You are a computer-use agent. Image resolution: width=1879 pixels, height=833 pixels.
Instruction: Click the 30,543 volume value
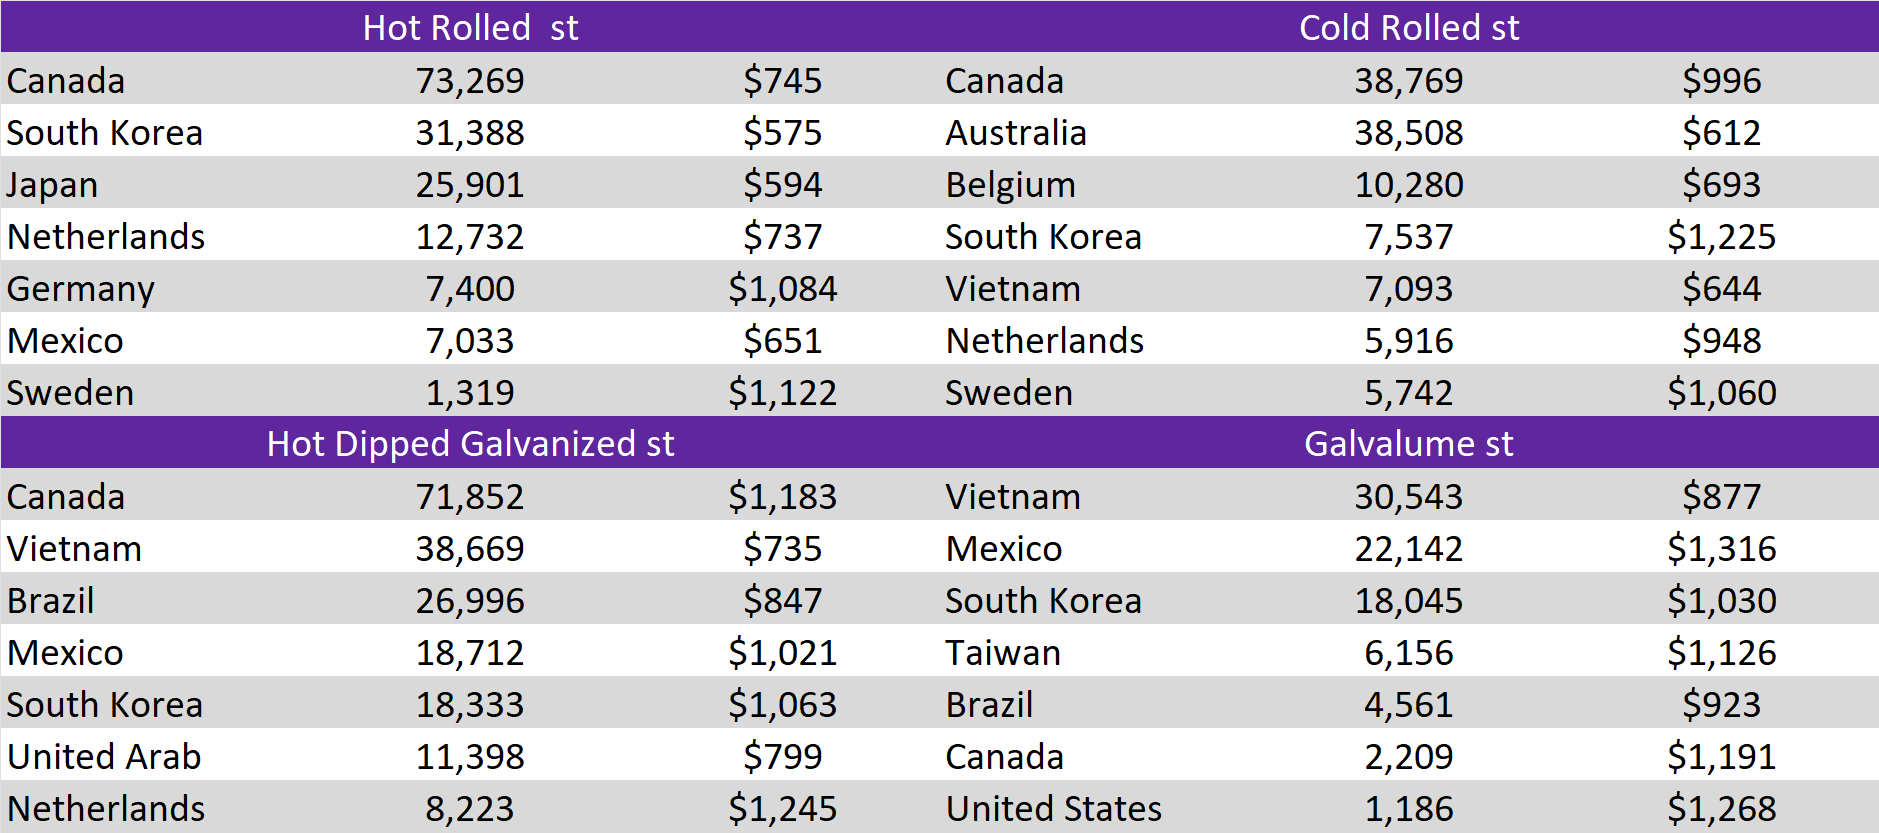pos(1408,497)
